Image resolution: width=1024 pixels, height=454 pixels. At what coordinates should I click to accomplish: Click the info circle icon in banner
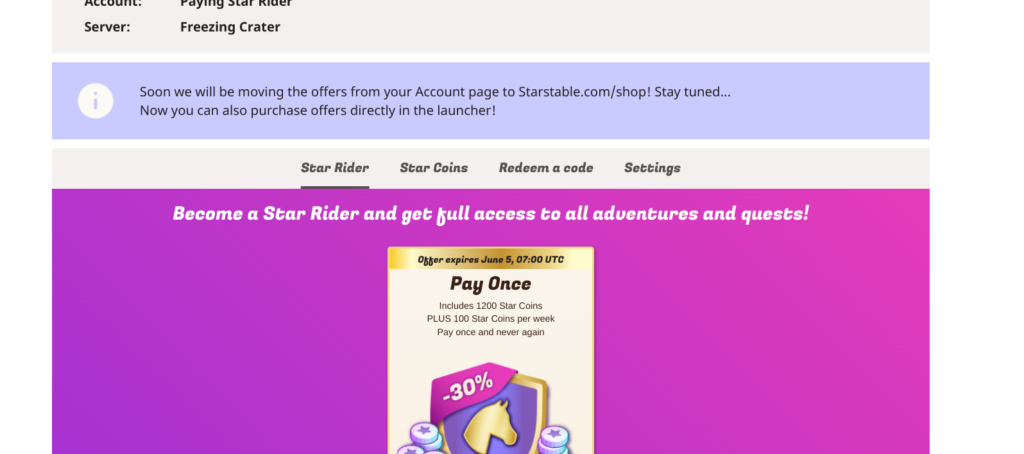(95, 101)
